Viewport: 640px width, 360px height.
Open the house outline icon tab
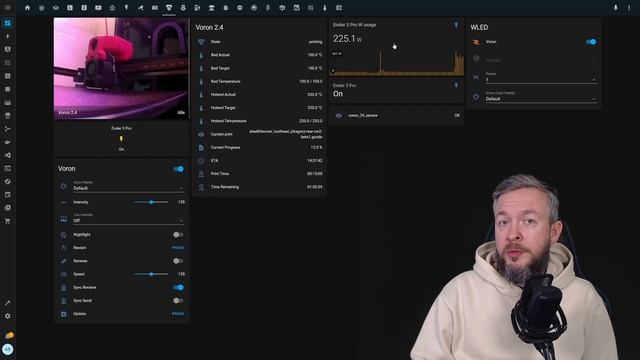click(112, 7)
